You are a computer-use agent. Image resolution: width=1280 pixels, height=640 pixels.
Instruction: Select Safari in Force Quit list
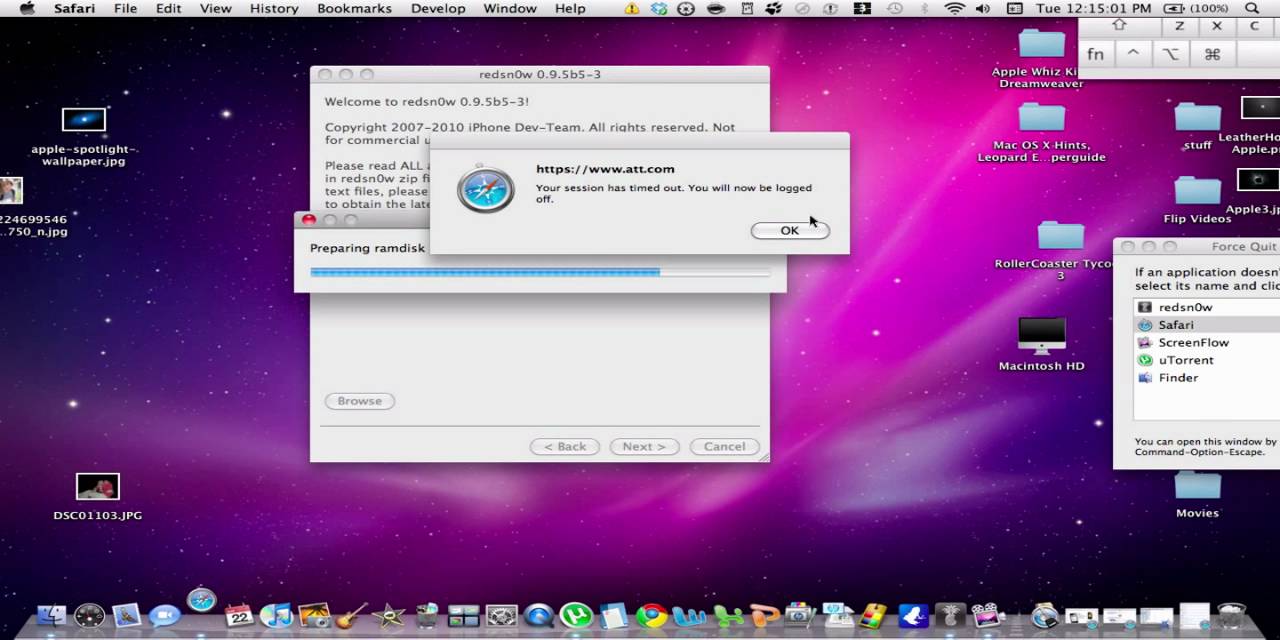point(1207,325)
